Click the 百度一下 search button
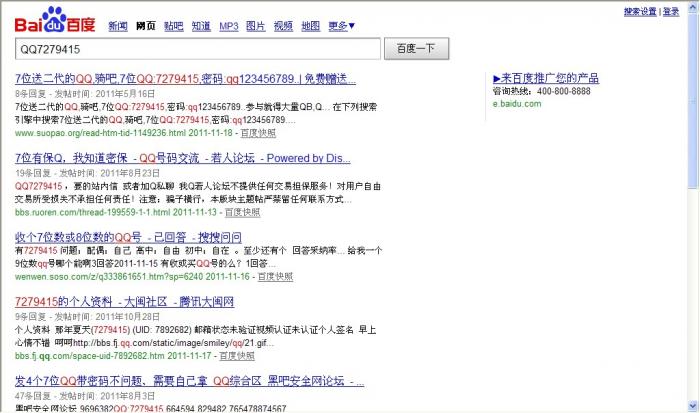This screenshot has width=700, height=413. (417, 49)
